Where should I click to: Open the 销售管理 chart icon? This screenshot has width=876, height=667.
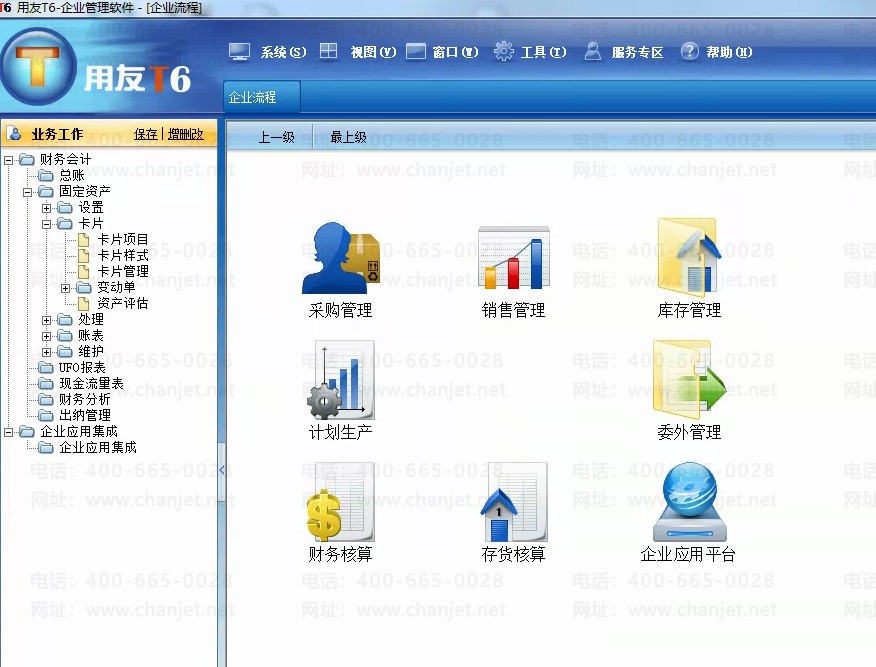(513, 258)
